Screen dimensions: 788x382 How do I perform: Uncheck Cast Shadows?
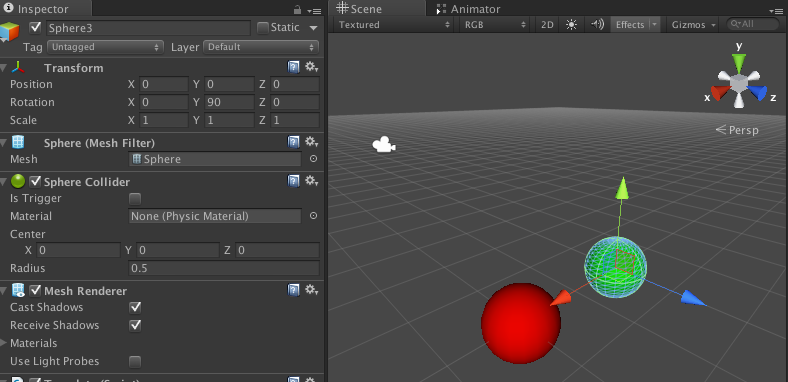pyautogui.click(x=135, y=307)
